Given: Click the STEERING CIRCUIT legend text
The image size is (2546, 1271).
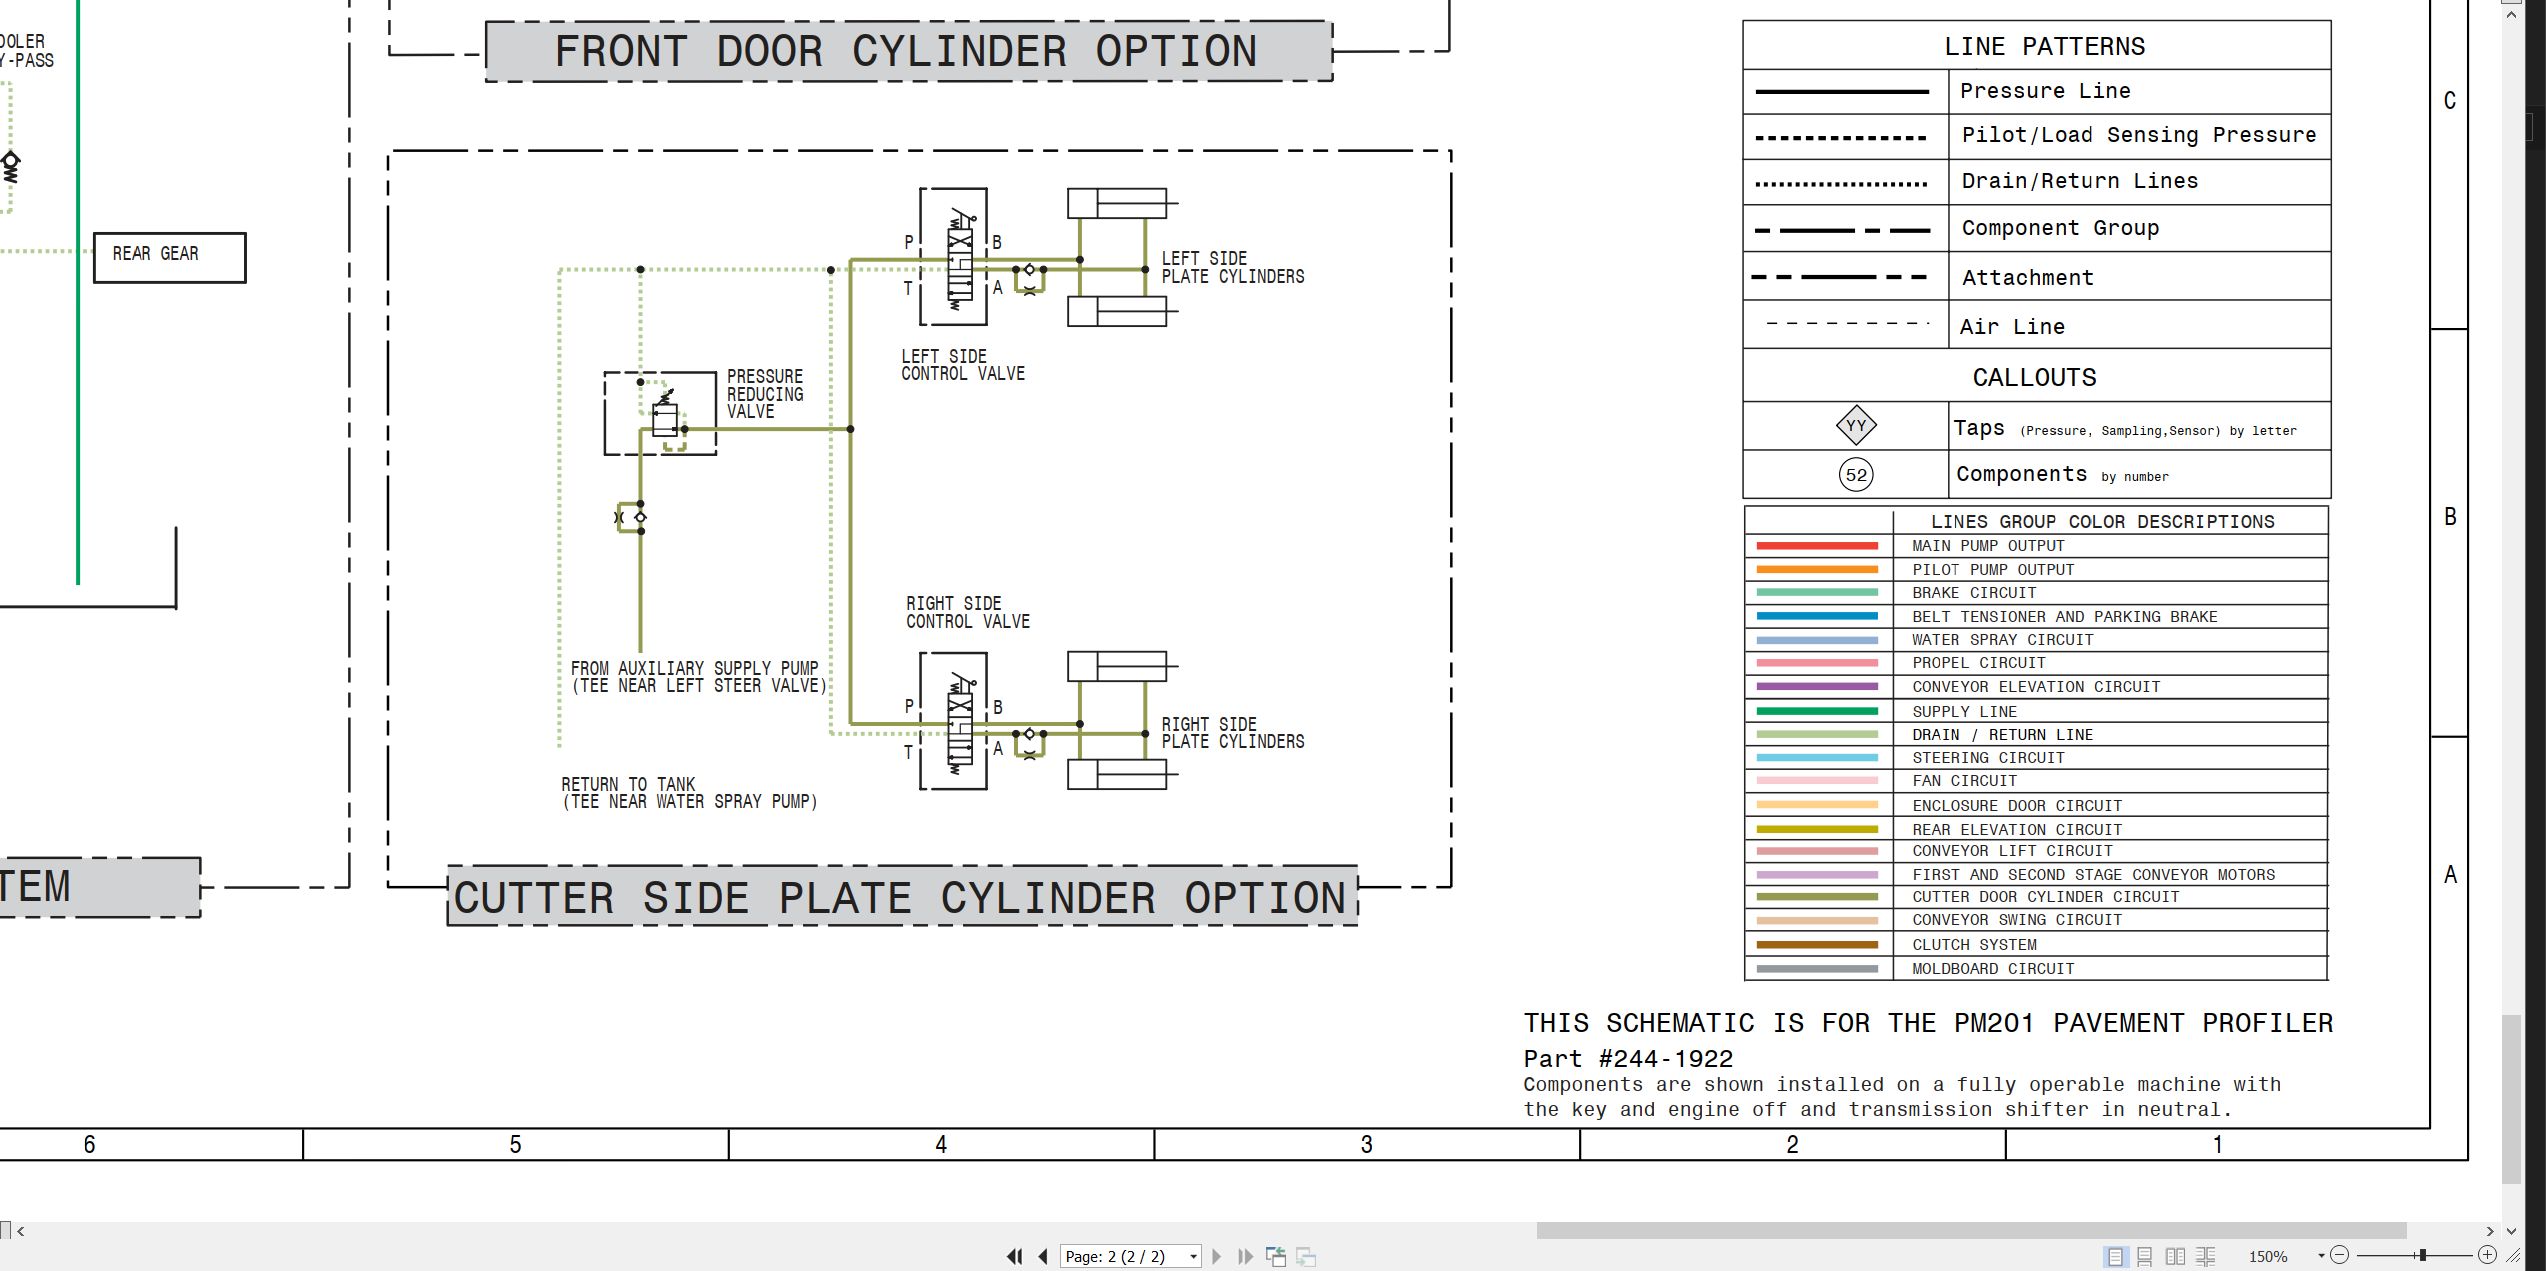Looking at the screenshot, I should (1988, 758).
